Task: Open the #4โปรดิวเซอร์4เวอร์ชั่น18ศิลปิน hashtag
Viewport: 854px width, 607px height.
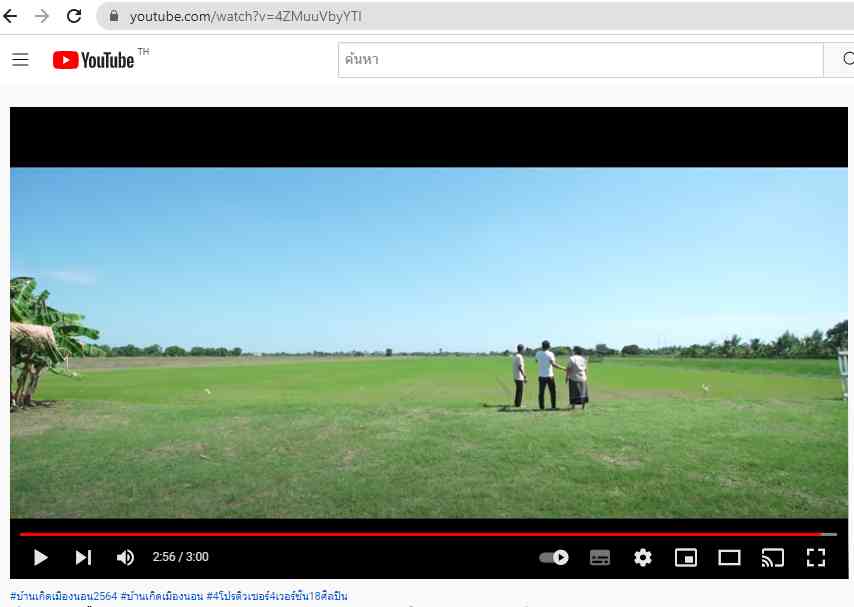Action: [x=277, y=596]
